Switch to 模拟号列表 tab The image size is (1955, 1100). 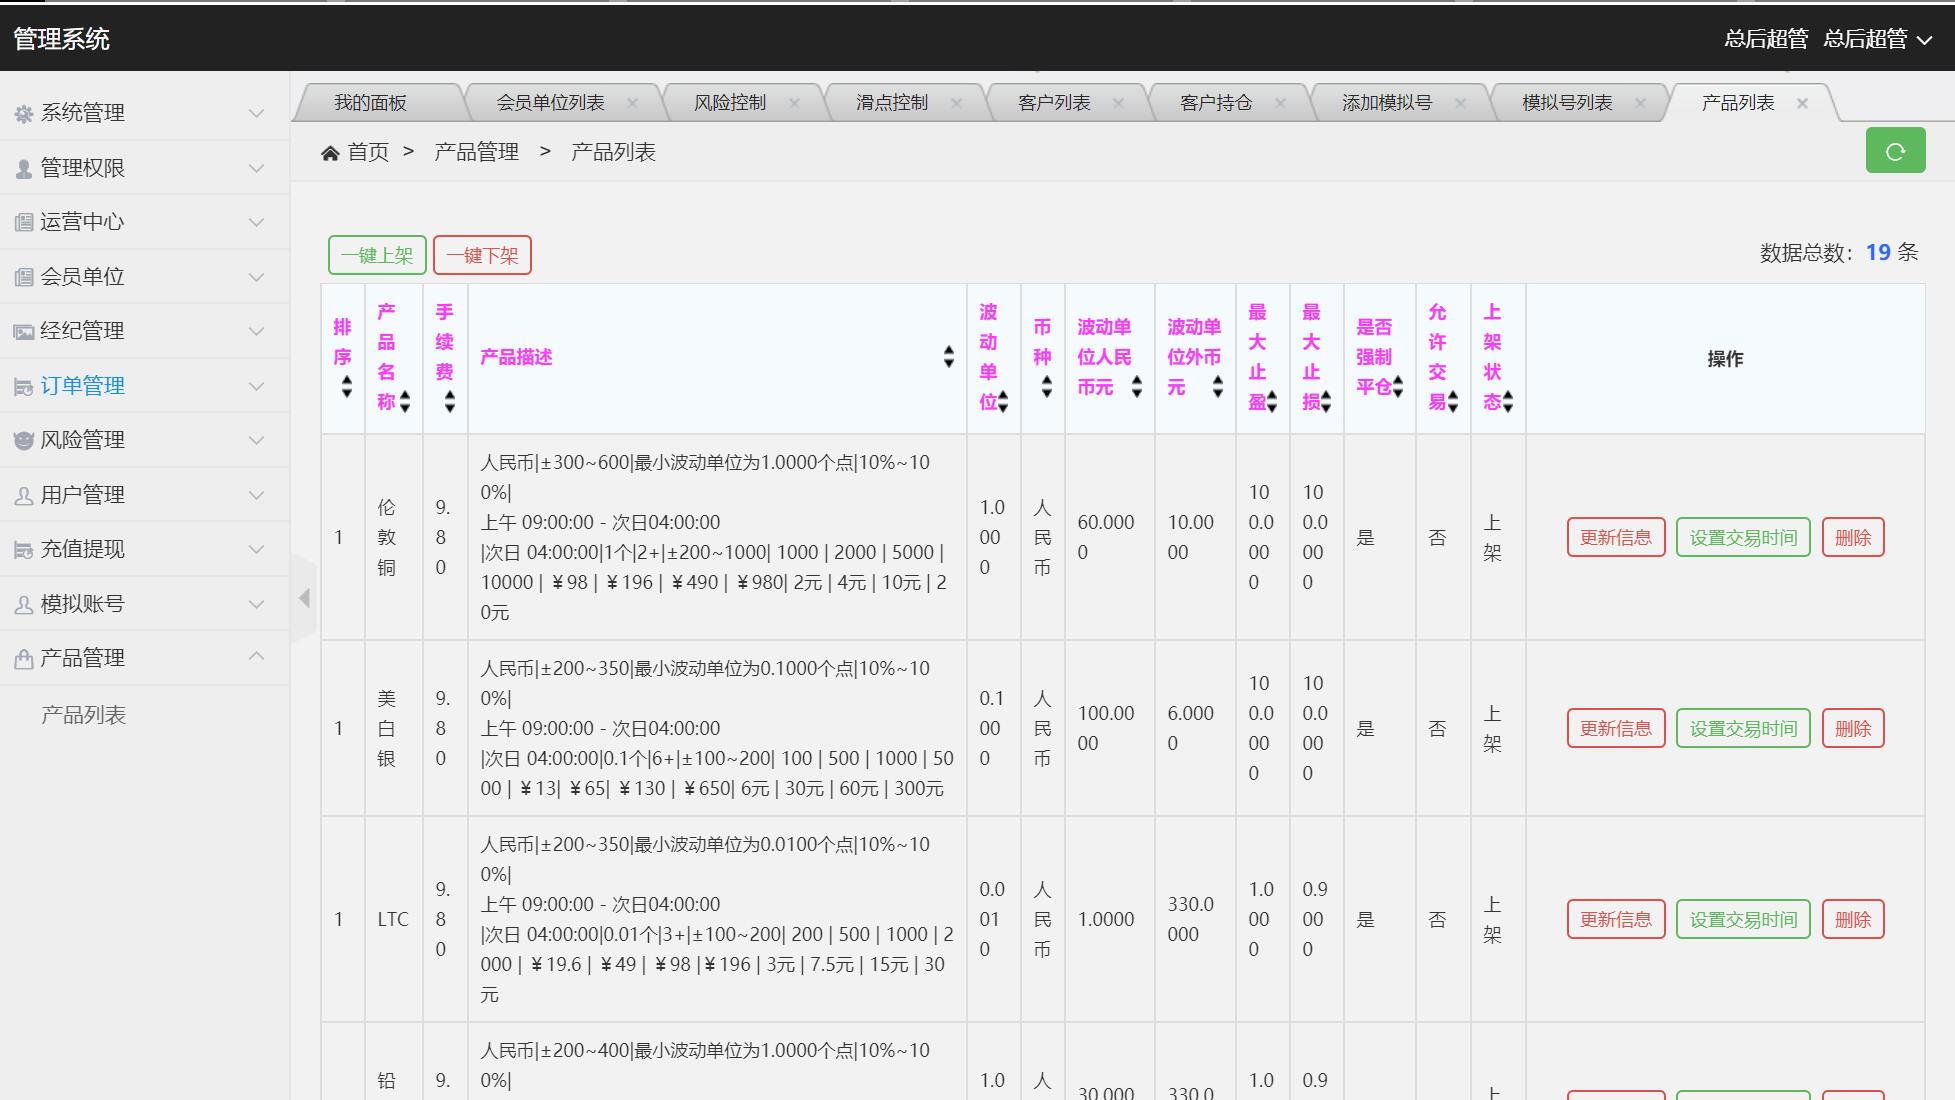1567,103
